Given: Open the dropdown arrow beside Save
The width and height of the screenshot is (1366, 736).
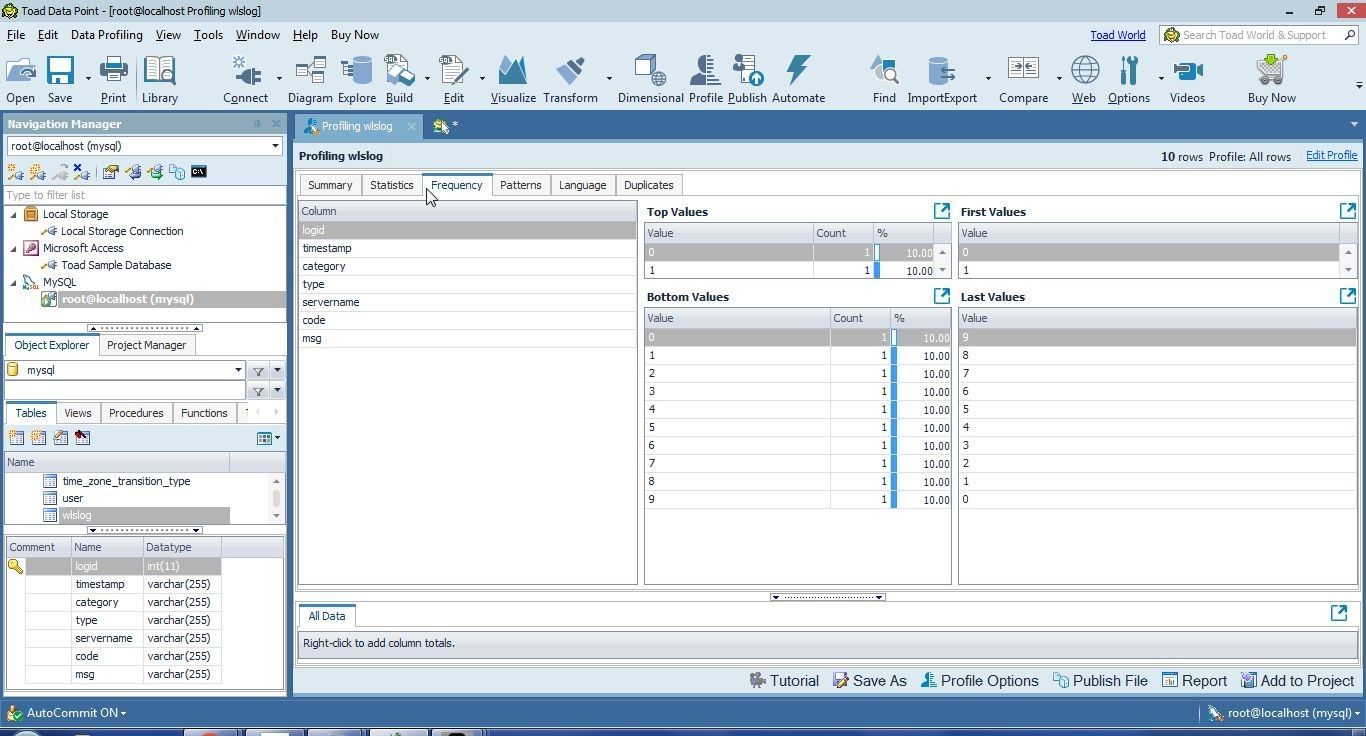Looking at the screenshot, I should point(88,78).
